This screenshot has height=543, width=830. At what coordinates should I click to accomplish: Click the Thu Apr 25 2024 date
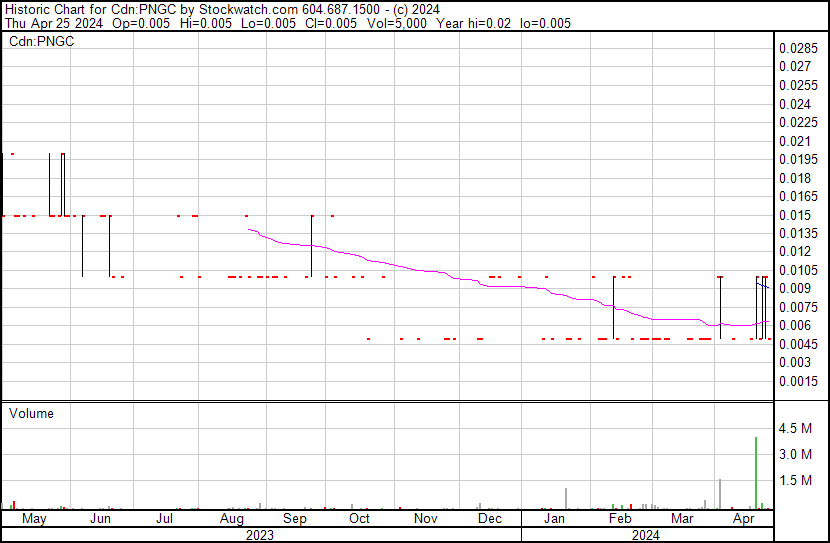[54, 23]
